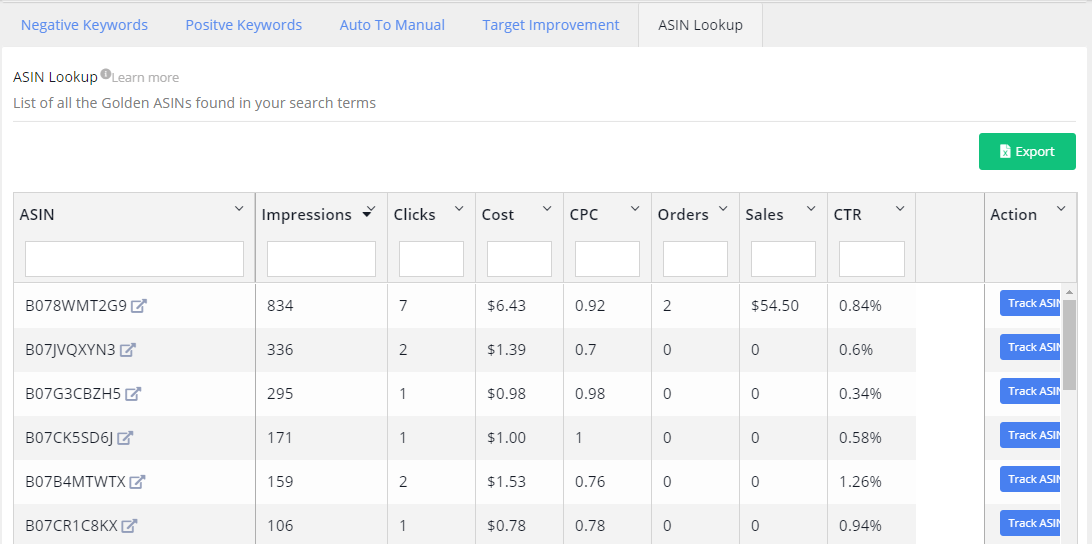Click the Impressions filter input field
The image size is (1092, 544).
(x=321, y=259)
